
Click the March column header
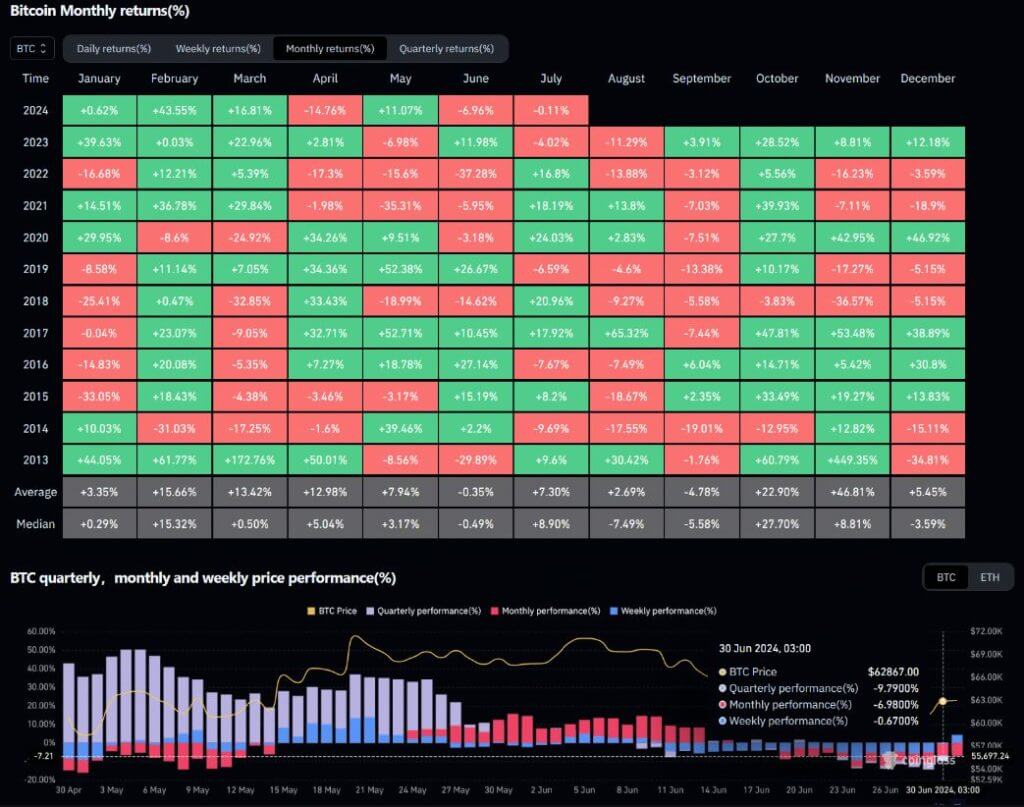(x=249, y=78)
